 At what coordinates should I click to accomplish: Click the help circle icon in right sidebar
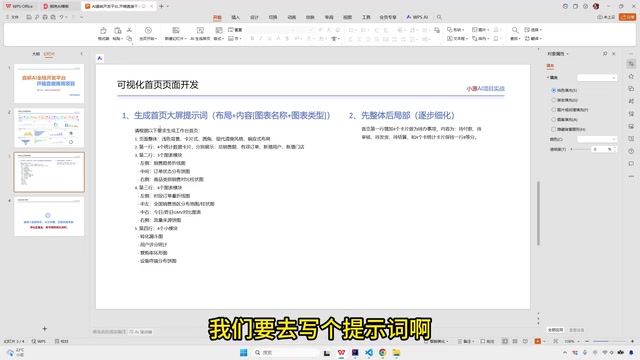click(x=631, y=151)
